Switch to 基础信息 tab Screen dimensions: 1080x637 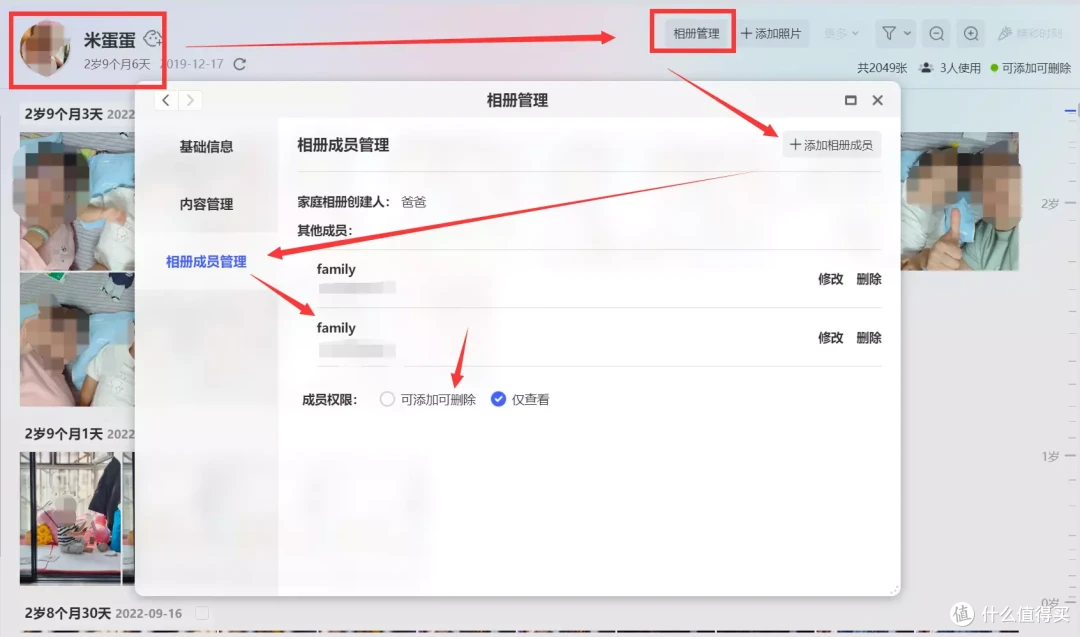[x=206, y=146]
